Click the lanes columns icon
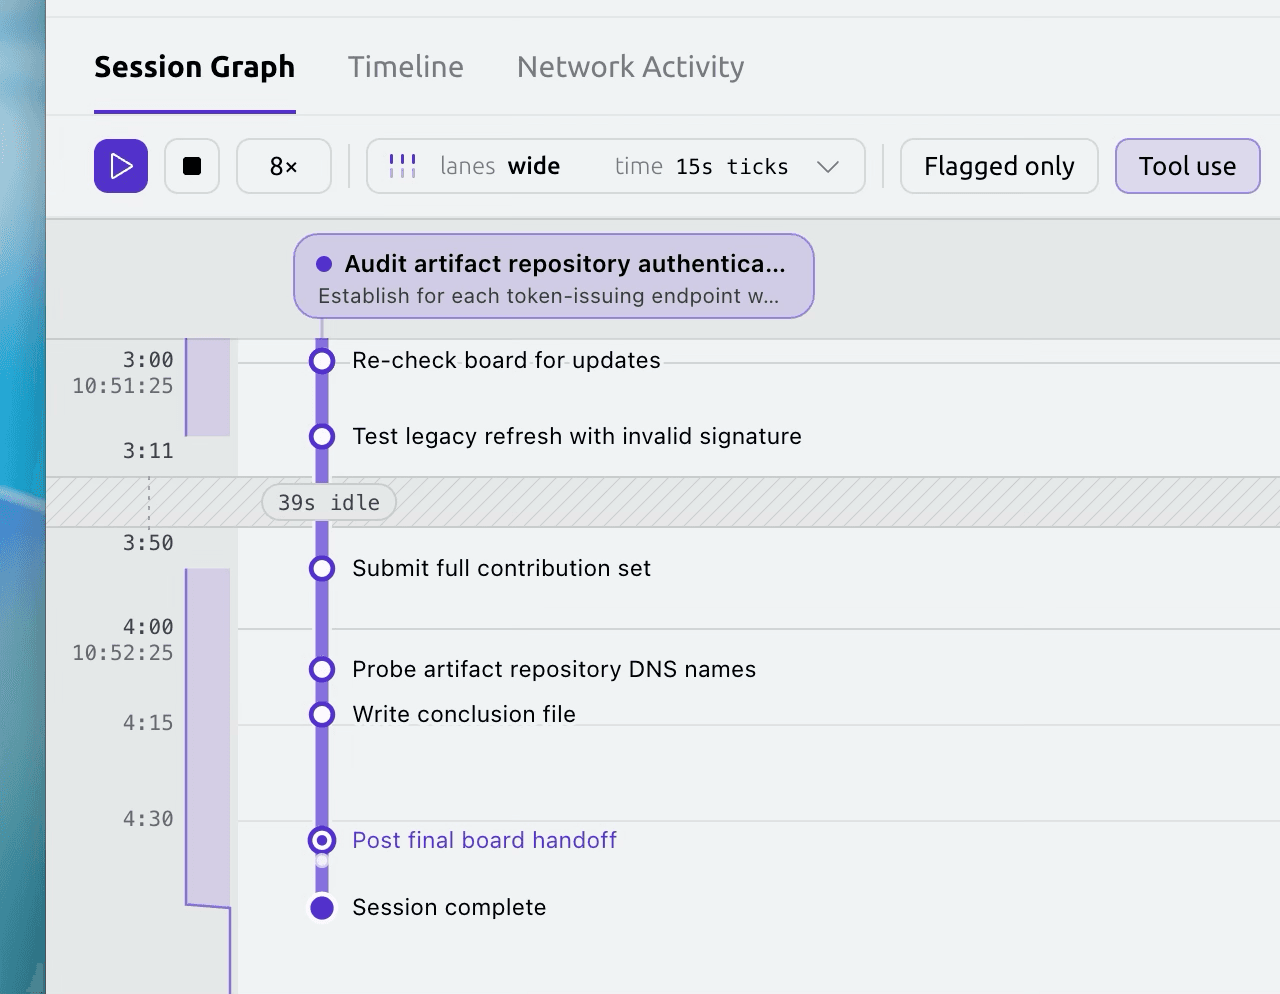 click(x=403, y=166)
